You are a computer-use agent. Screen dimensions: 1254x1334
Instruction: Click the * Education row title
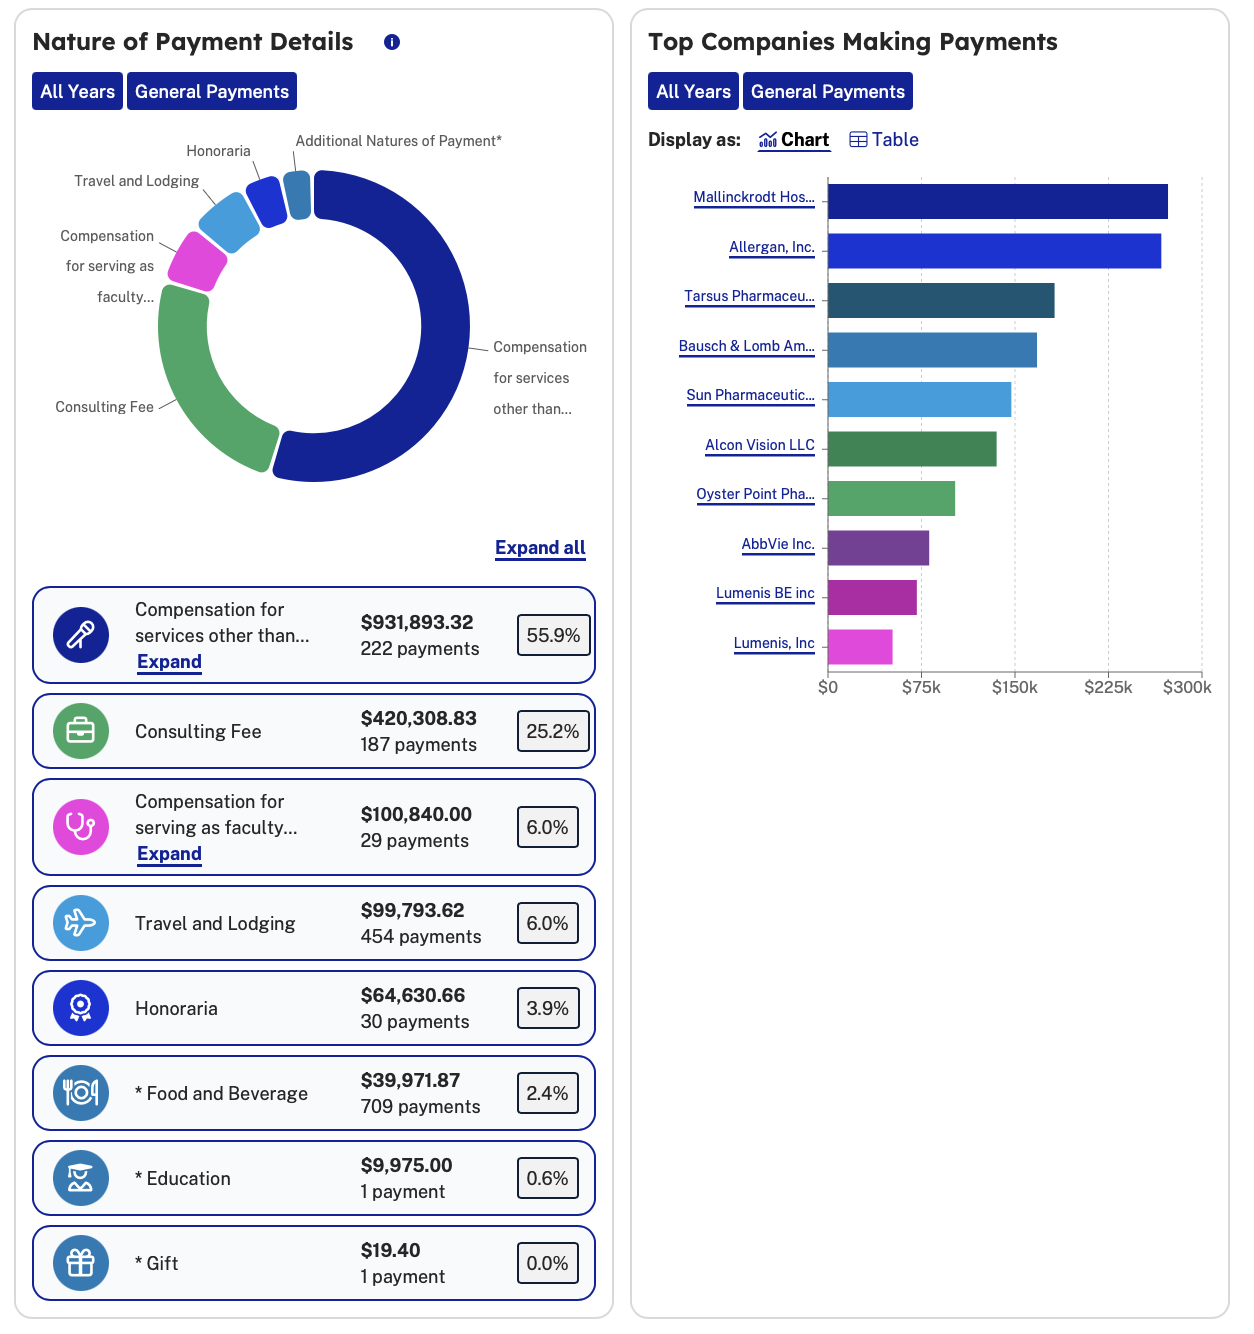(x=183, y=1178)
